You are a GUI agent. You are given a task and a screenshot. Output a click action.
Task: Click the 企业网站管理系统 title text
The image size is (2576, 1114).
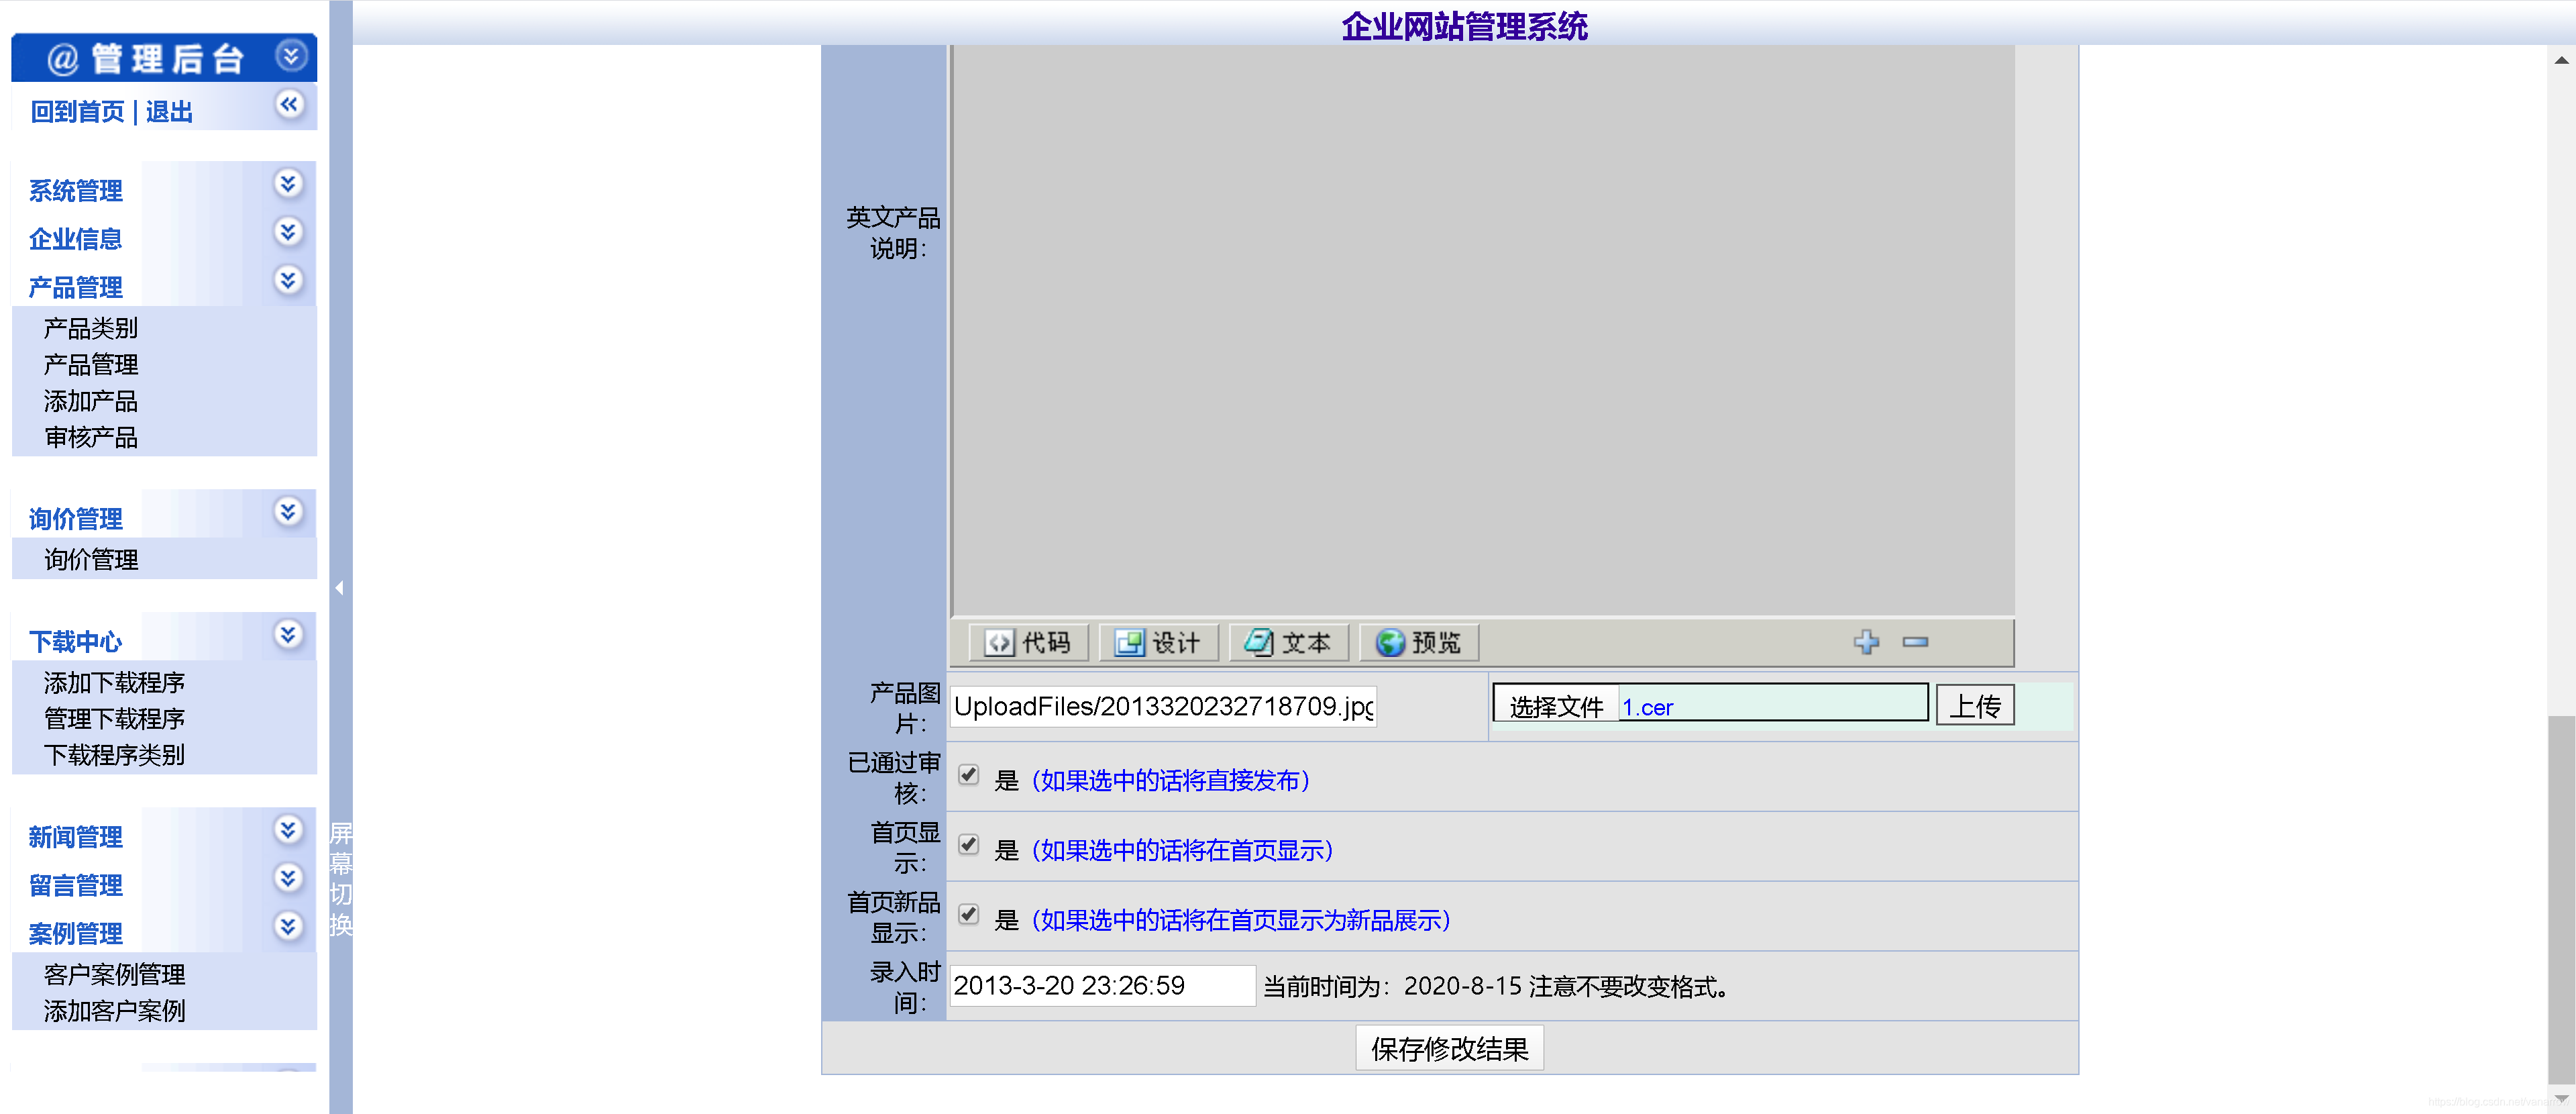click(x=1464, y=26)
